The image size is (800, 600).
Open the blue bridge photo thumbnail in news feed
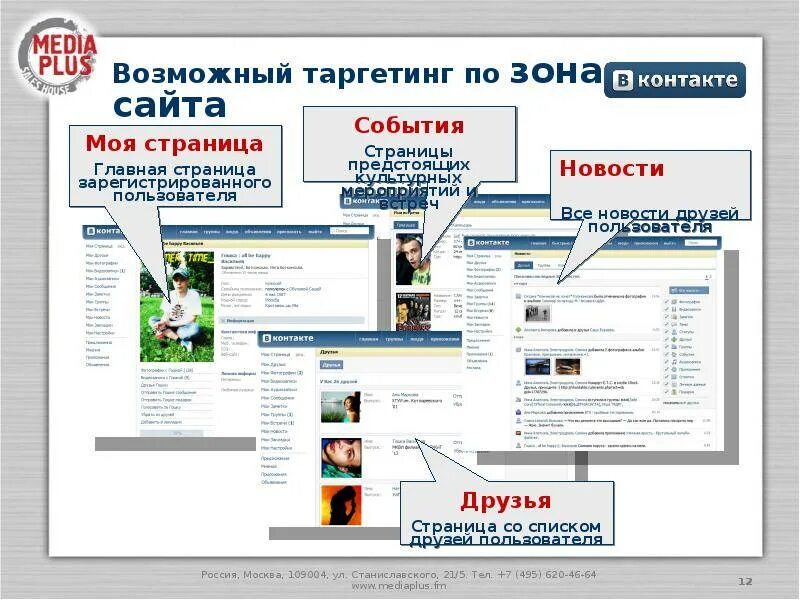click(538, 366)
